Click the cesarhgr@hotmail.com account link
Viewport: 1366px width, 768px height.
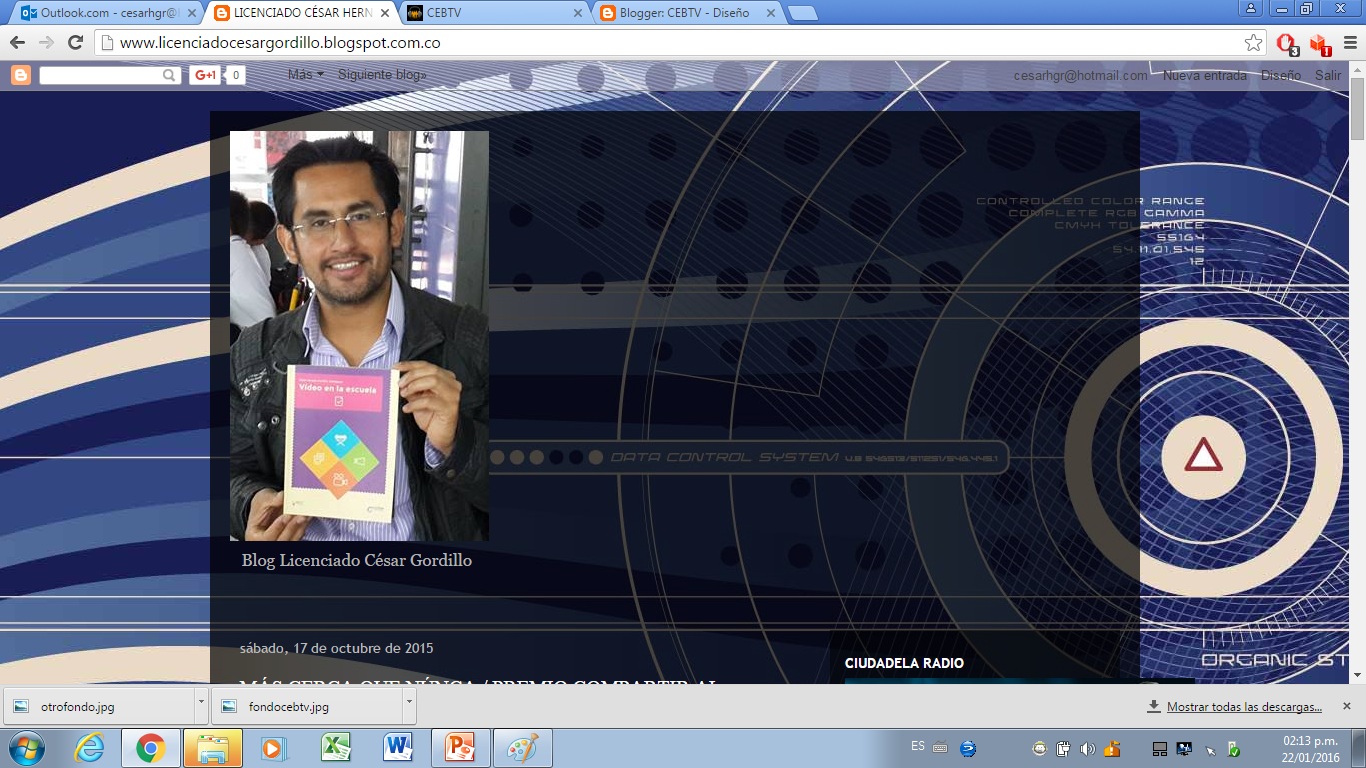coord(1081,76)
